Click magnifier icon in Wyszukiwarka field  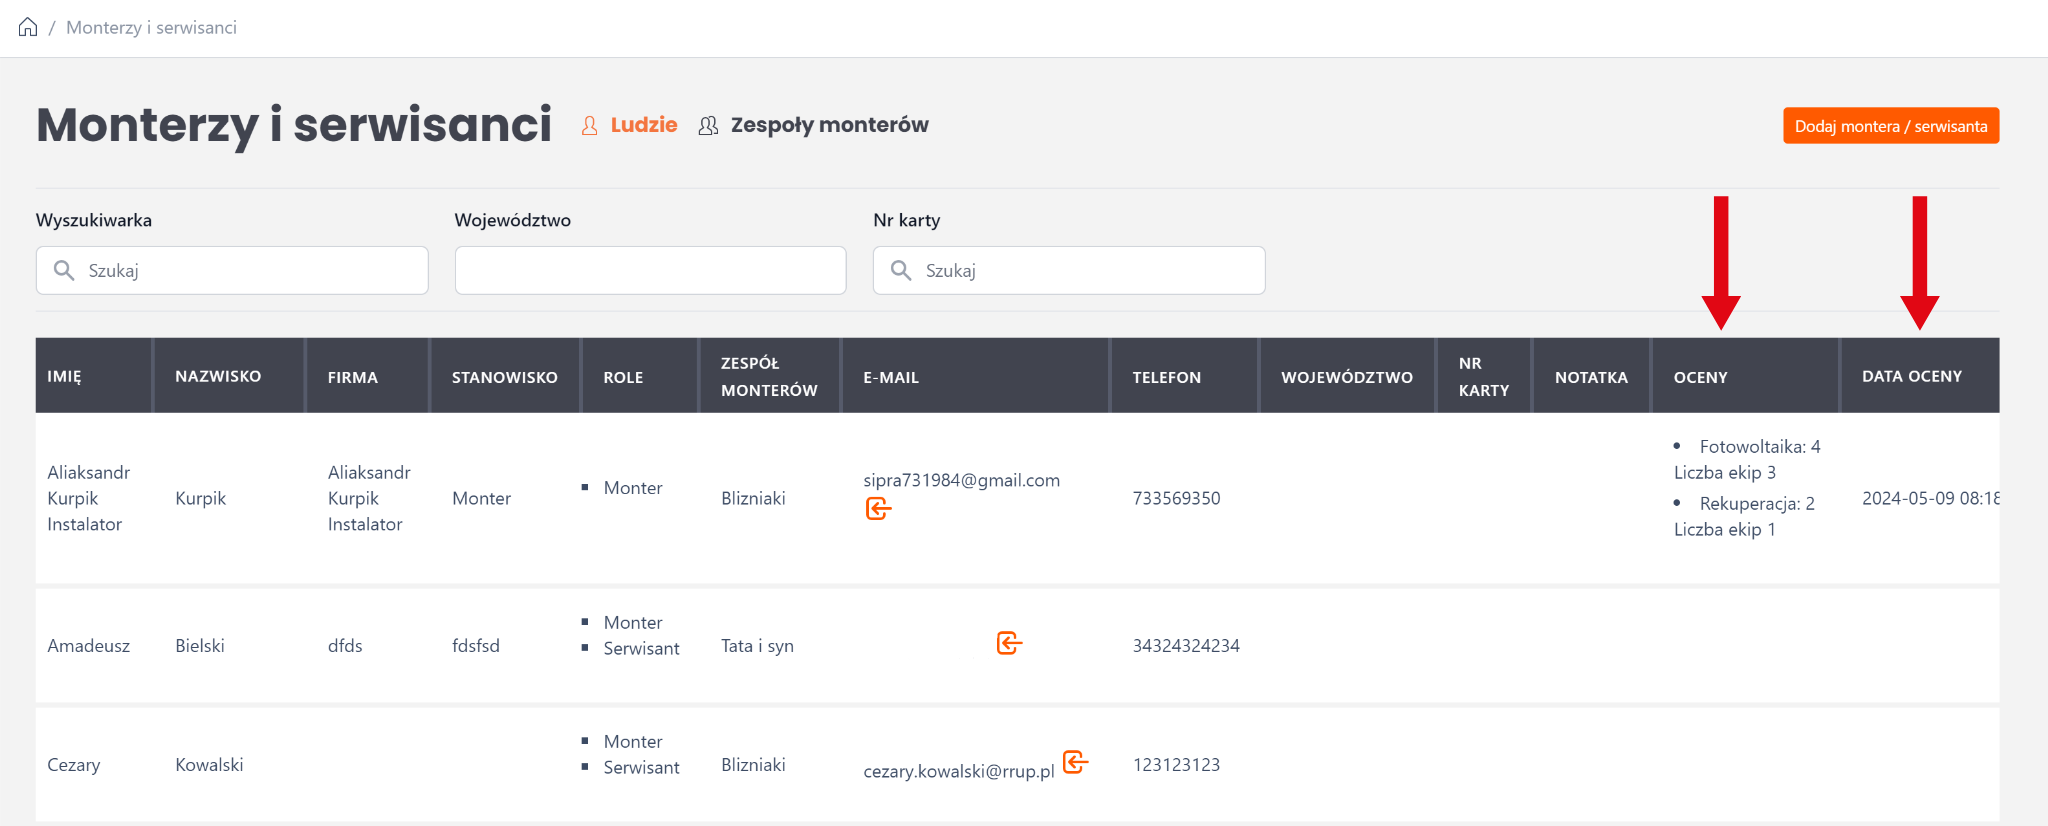click(x=64, y=270)
